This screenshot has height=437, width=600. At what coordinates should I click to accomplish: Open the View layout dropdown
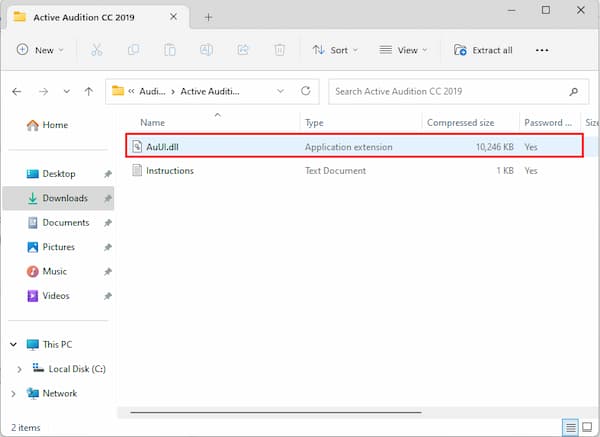pos(403,50)
